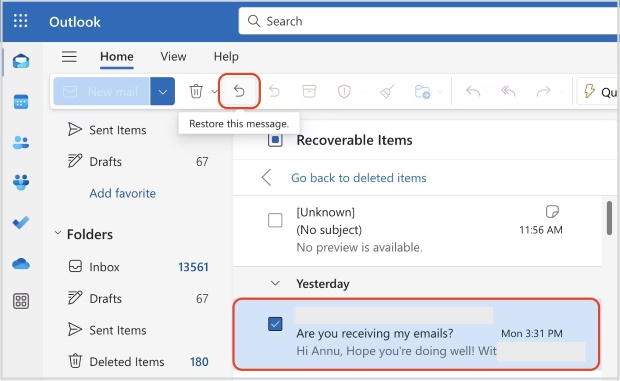Open OneDrive from the sidebar
Screen dimensions: 620x381
coord(21,264)
